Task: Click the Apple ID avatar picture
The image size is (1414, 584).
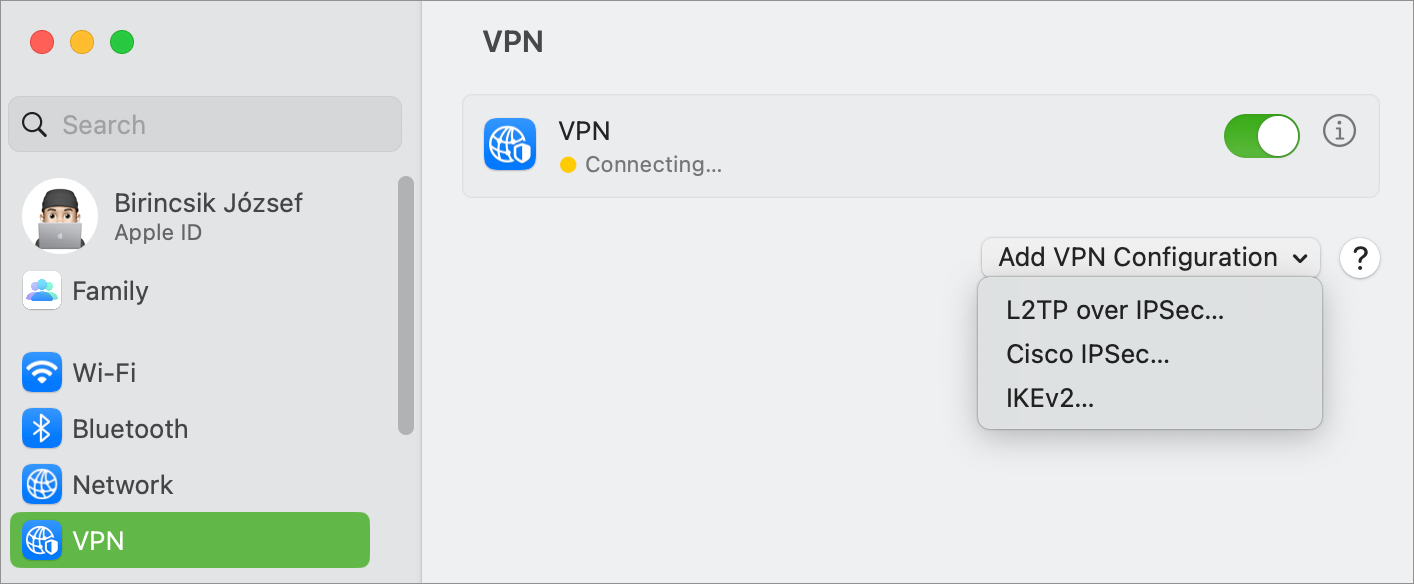Action: (60, 216)
